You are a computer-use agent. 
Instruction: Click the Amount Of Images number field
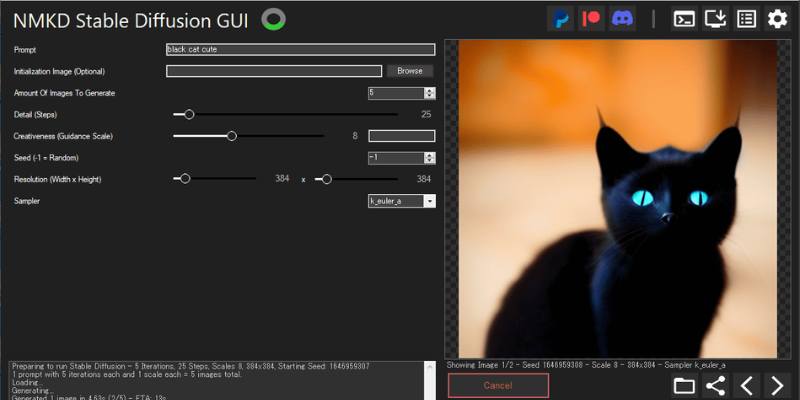[396, 93]
